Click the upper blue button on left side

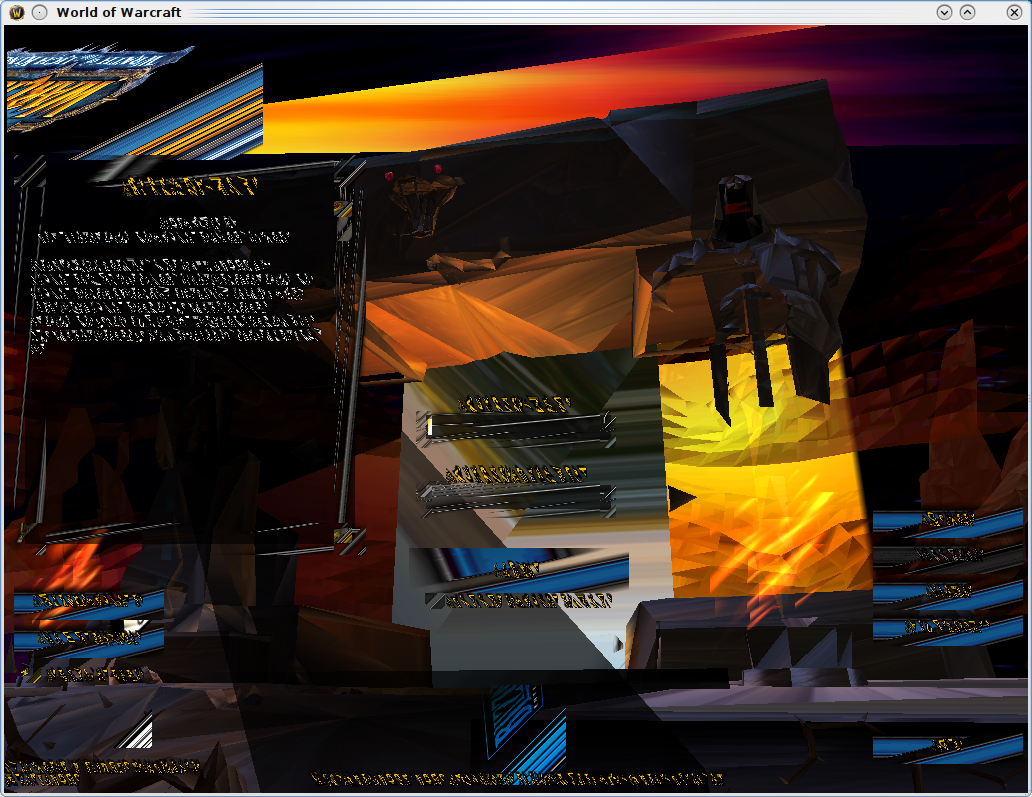coord(88,601)
